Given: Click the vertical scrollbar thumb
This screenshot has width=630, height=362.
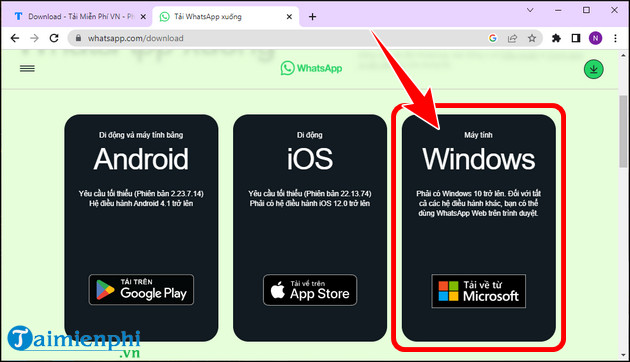Looking at the screenshot, I should pos(623,131).
